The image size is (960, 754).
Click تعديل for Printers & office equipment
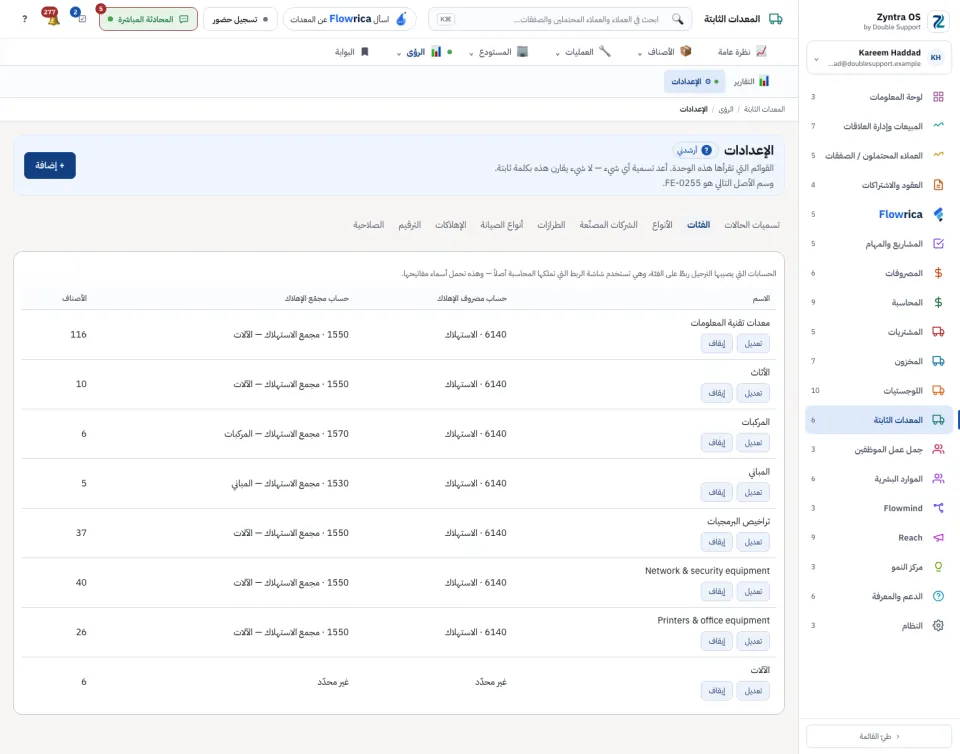click(753, 641)
